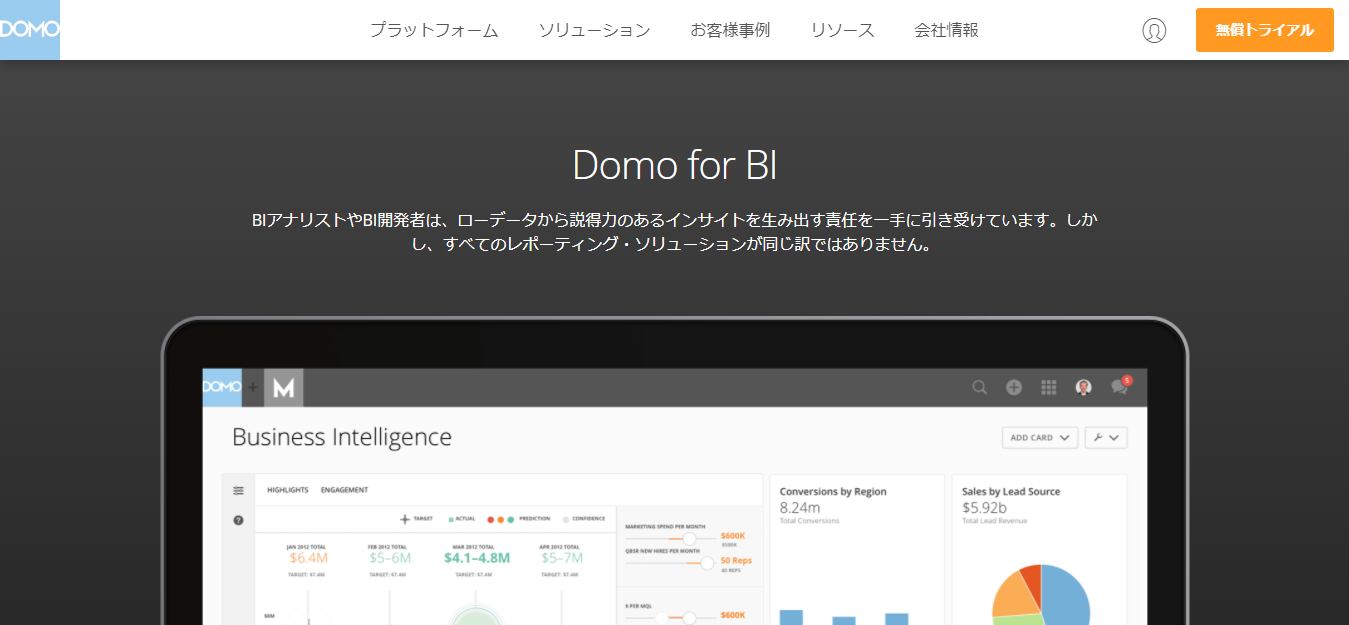Click the search magnifier in dashboard preview
The height and width of the screenshot is (625, 1349).
(x=980, y=387)
